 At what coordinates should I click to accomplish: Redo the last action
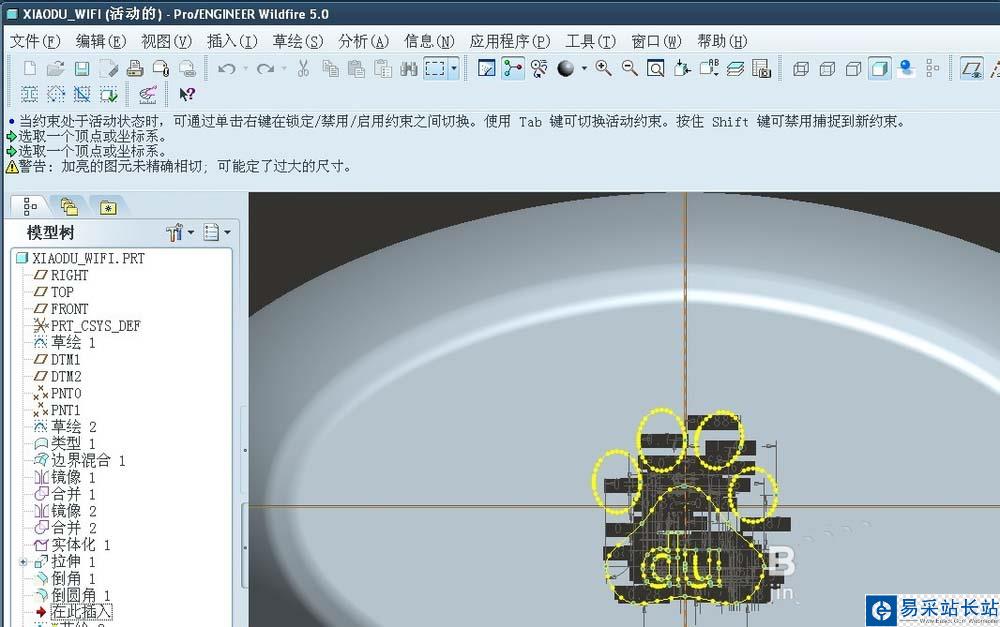tap(265, 68)
